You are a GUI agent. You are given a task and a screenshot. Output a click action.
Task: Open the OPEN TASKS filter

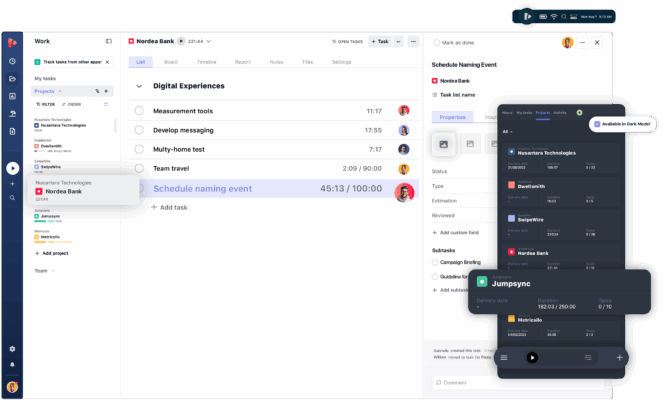click(x=347, y=42)
